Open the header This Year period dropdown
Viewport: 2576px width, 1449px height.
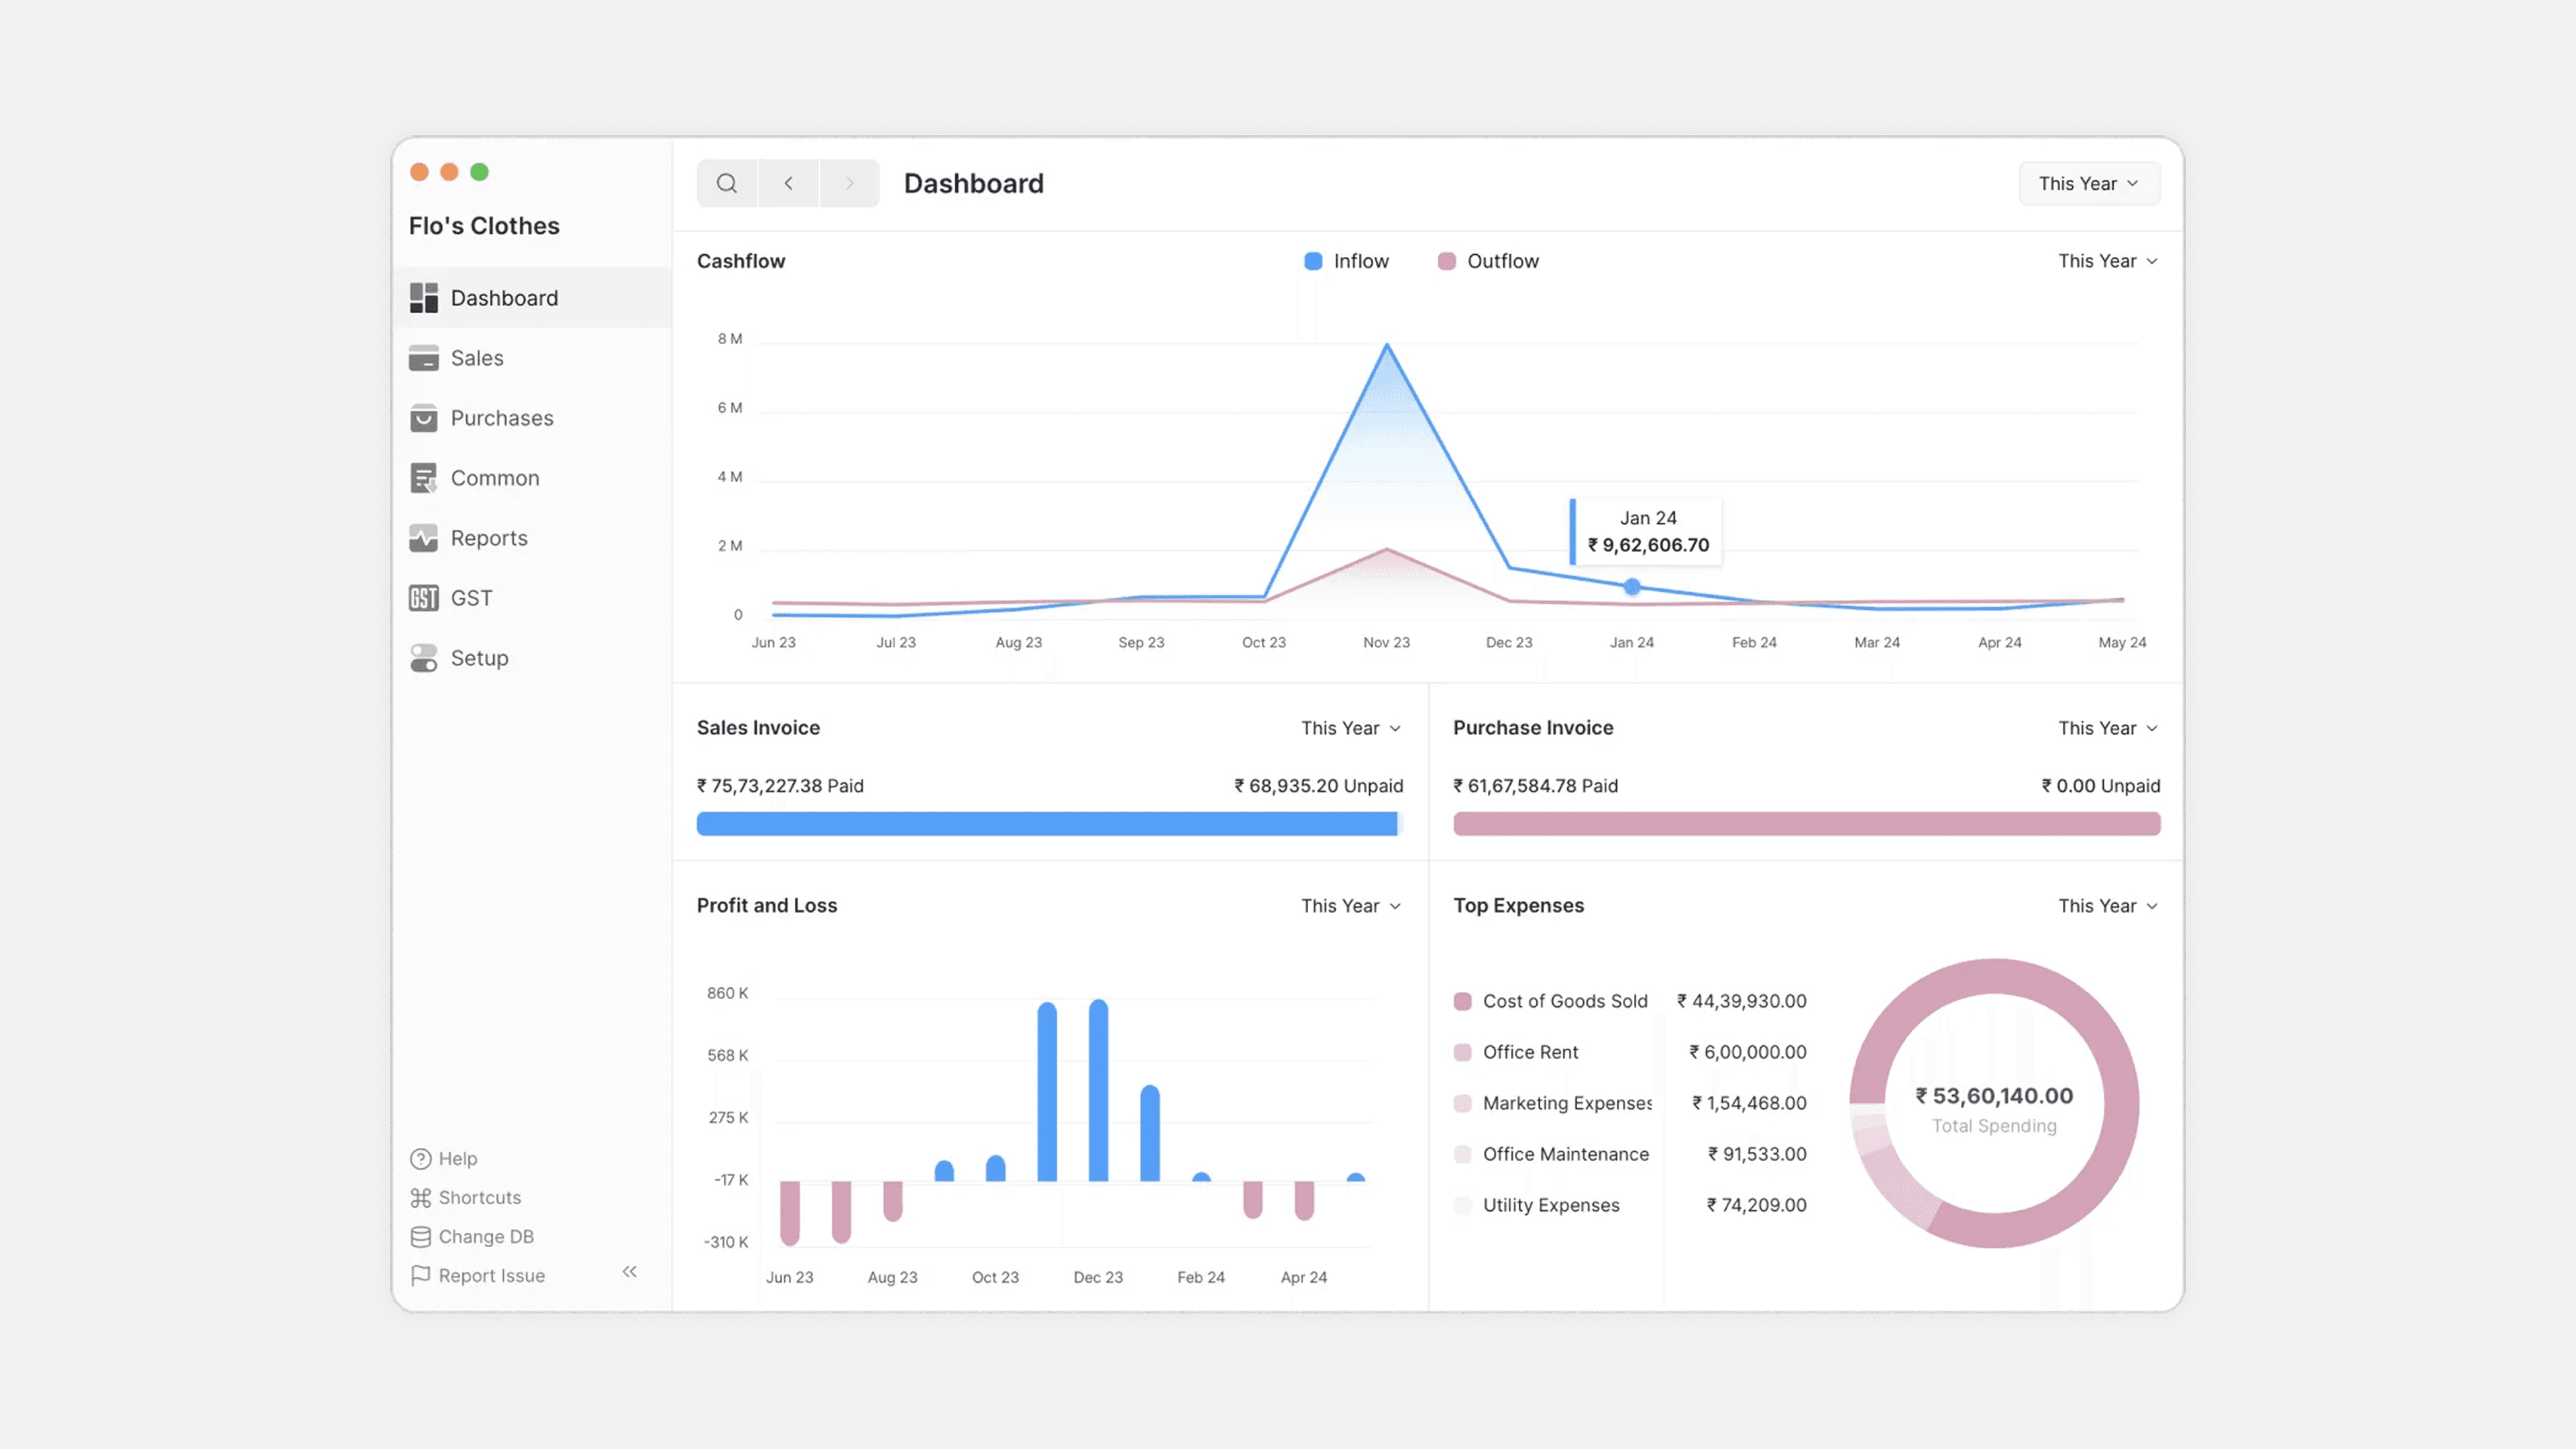tap(2089, 183)
